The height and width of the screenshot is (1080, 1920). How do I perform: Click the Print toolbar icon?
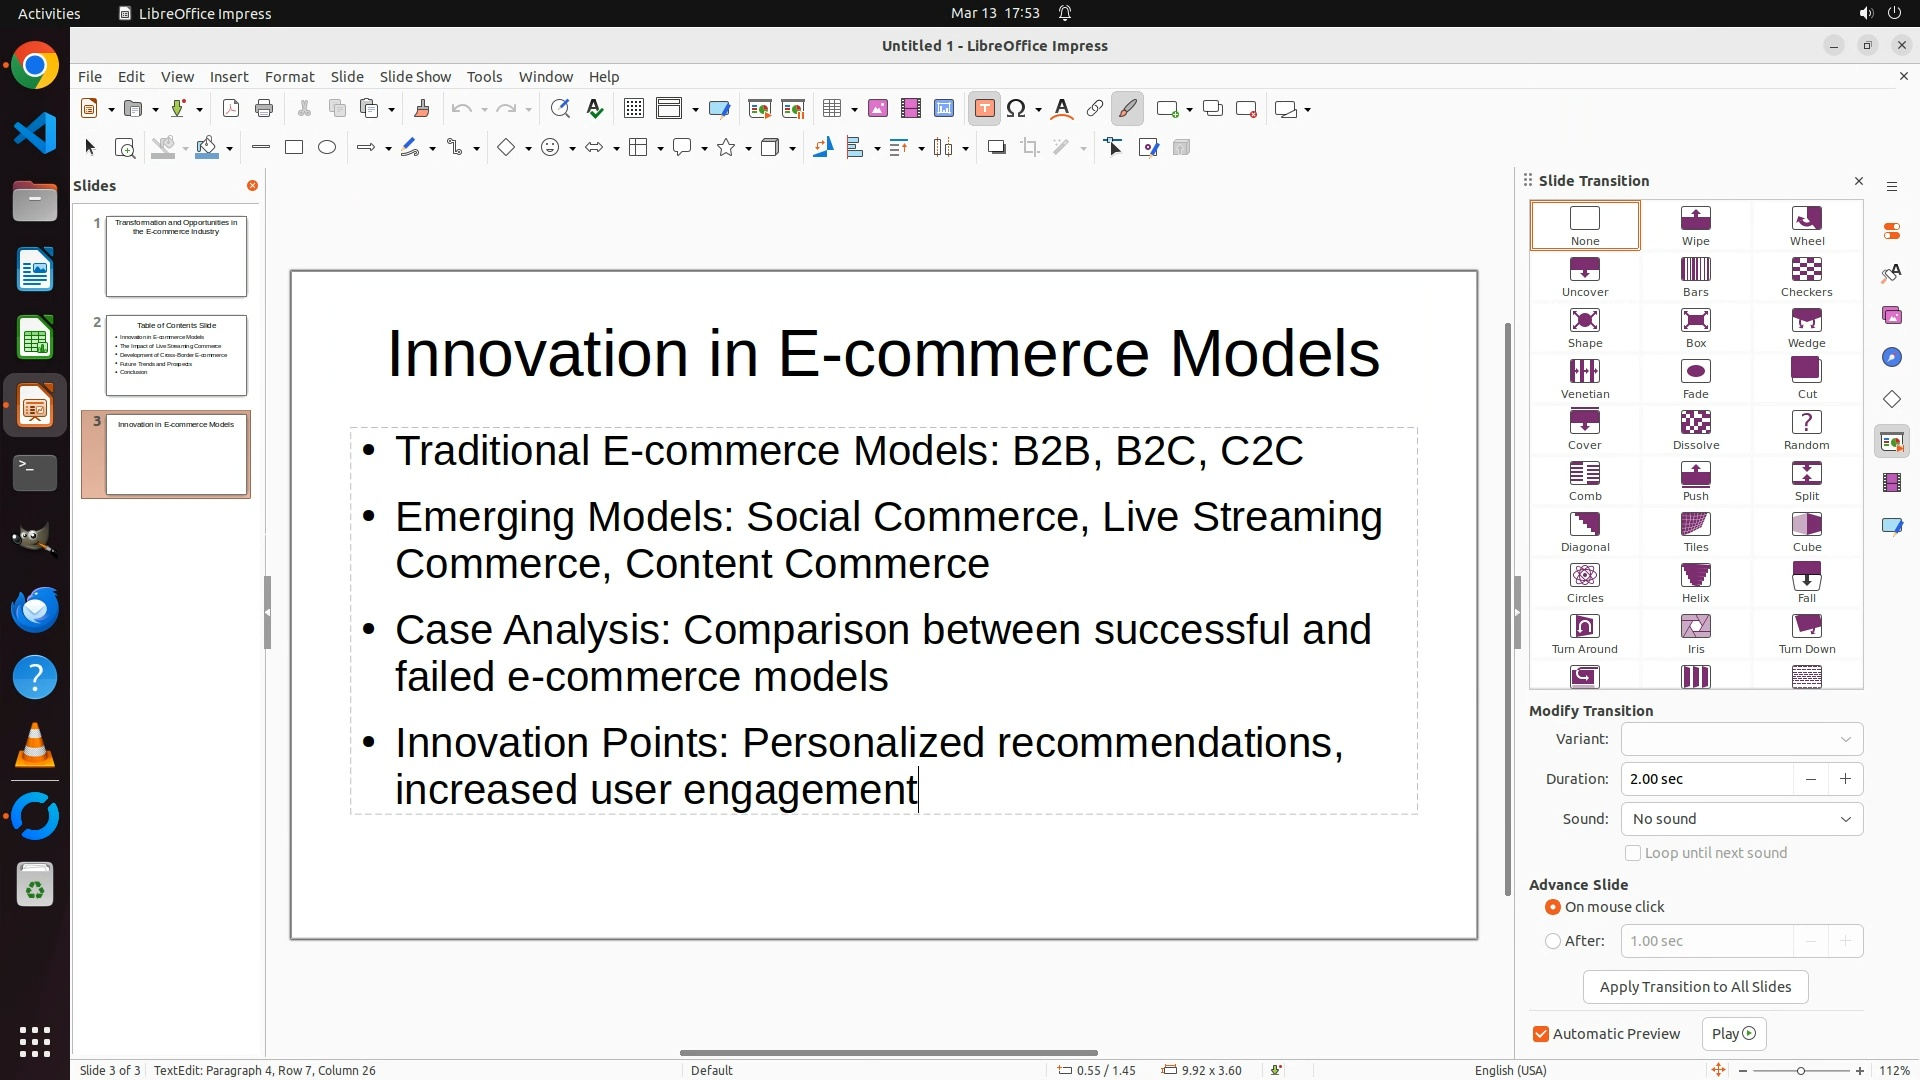264,109
